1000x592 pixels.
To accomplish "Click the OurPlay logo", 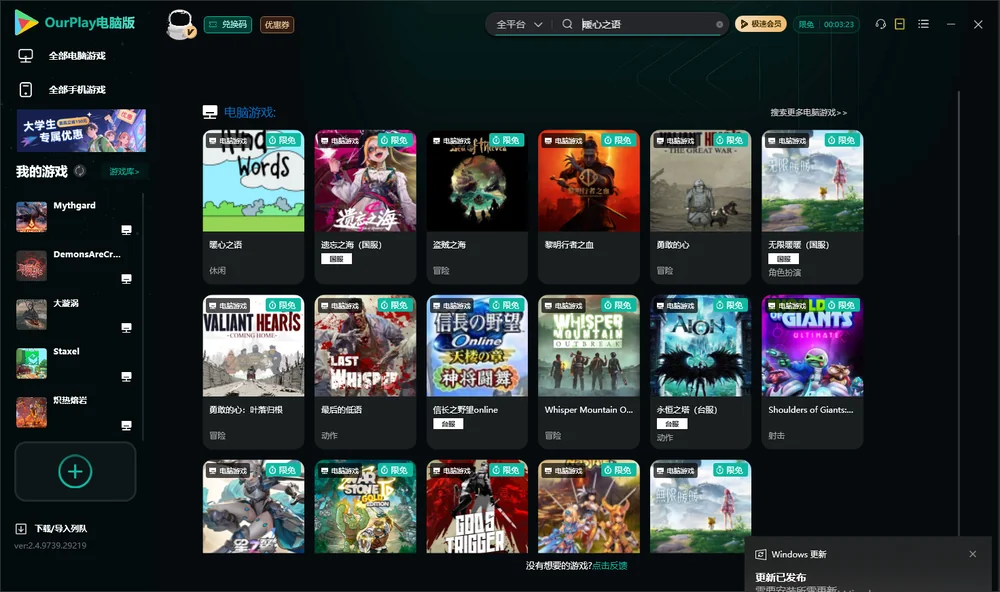I will (x=75, y=23).
